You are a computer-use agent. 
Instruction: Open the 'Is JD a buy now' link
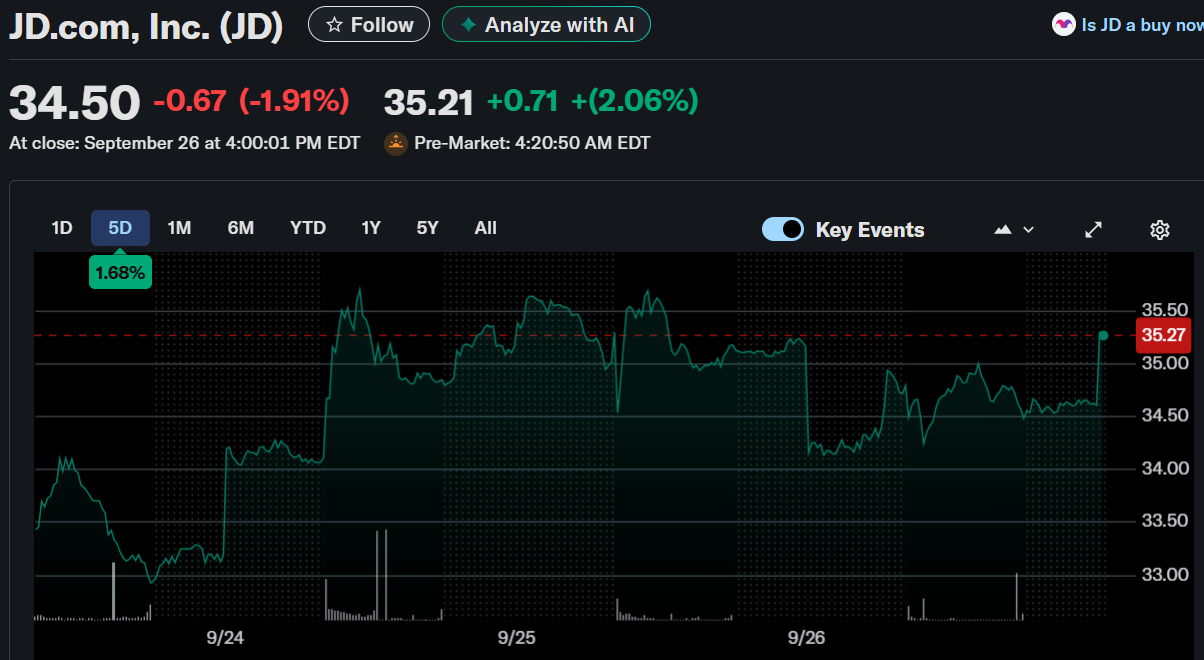pyautogui.click(x=1142, y=25)
